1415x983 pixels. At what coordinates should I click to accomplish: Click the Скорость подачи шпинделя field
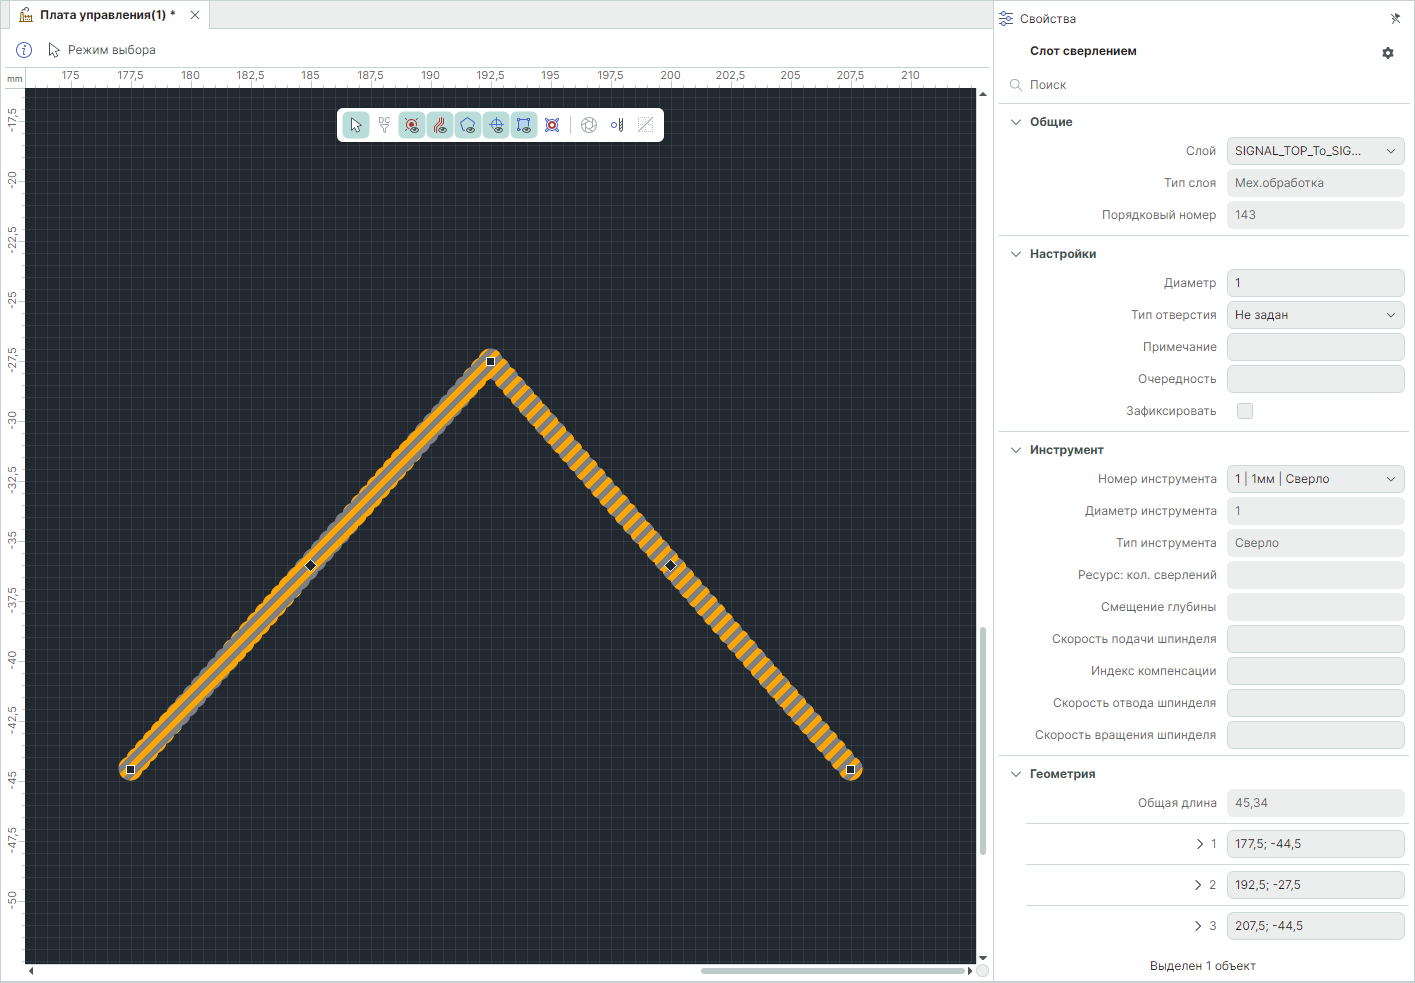click(x=1316, y=639)
